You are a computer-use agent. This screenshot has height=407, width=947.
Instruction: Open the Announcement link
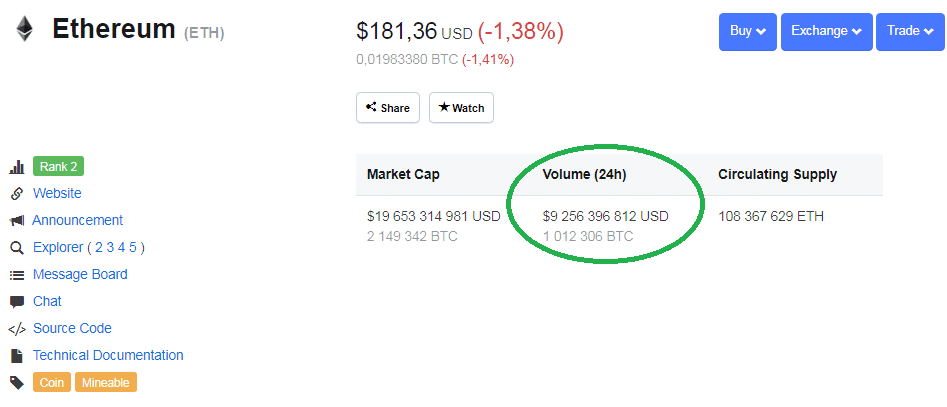[x=77, y=220]
